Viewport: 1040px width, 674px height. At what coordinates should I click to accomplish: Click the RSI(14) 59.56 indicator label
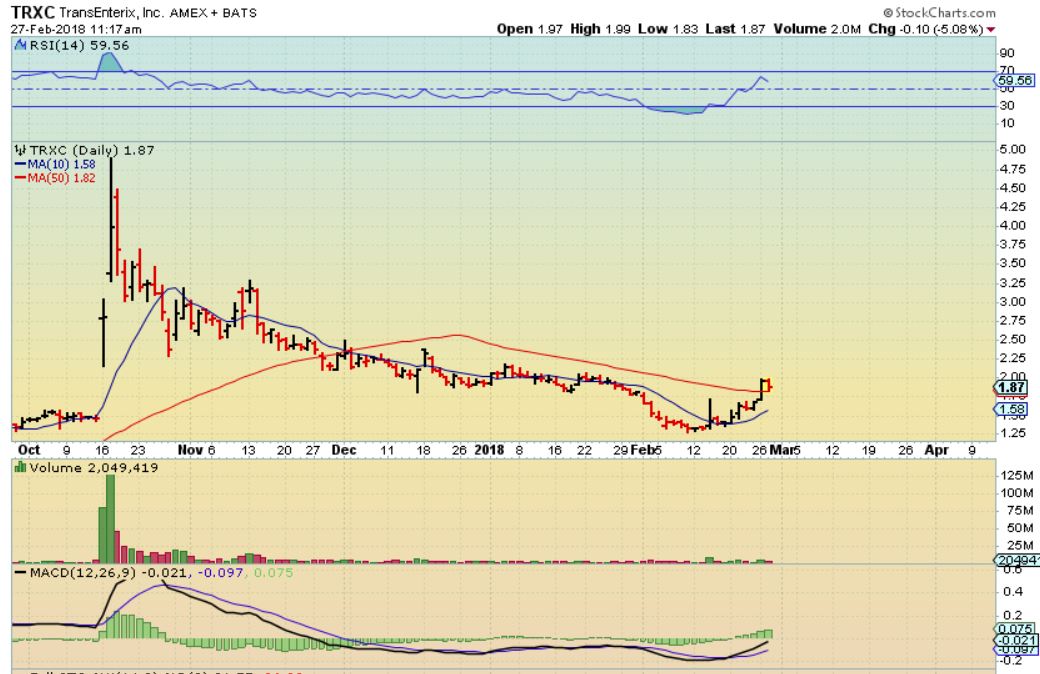79,45
